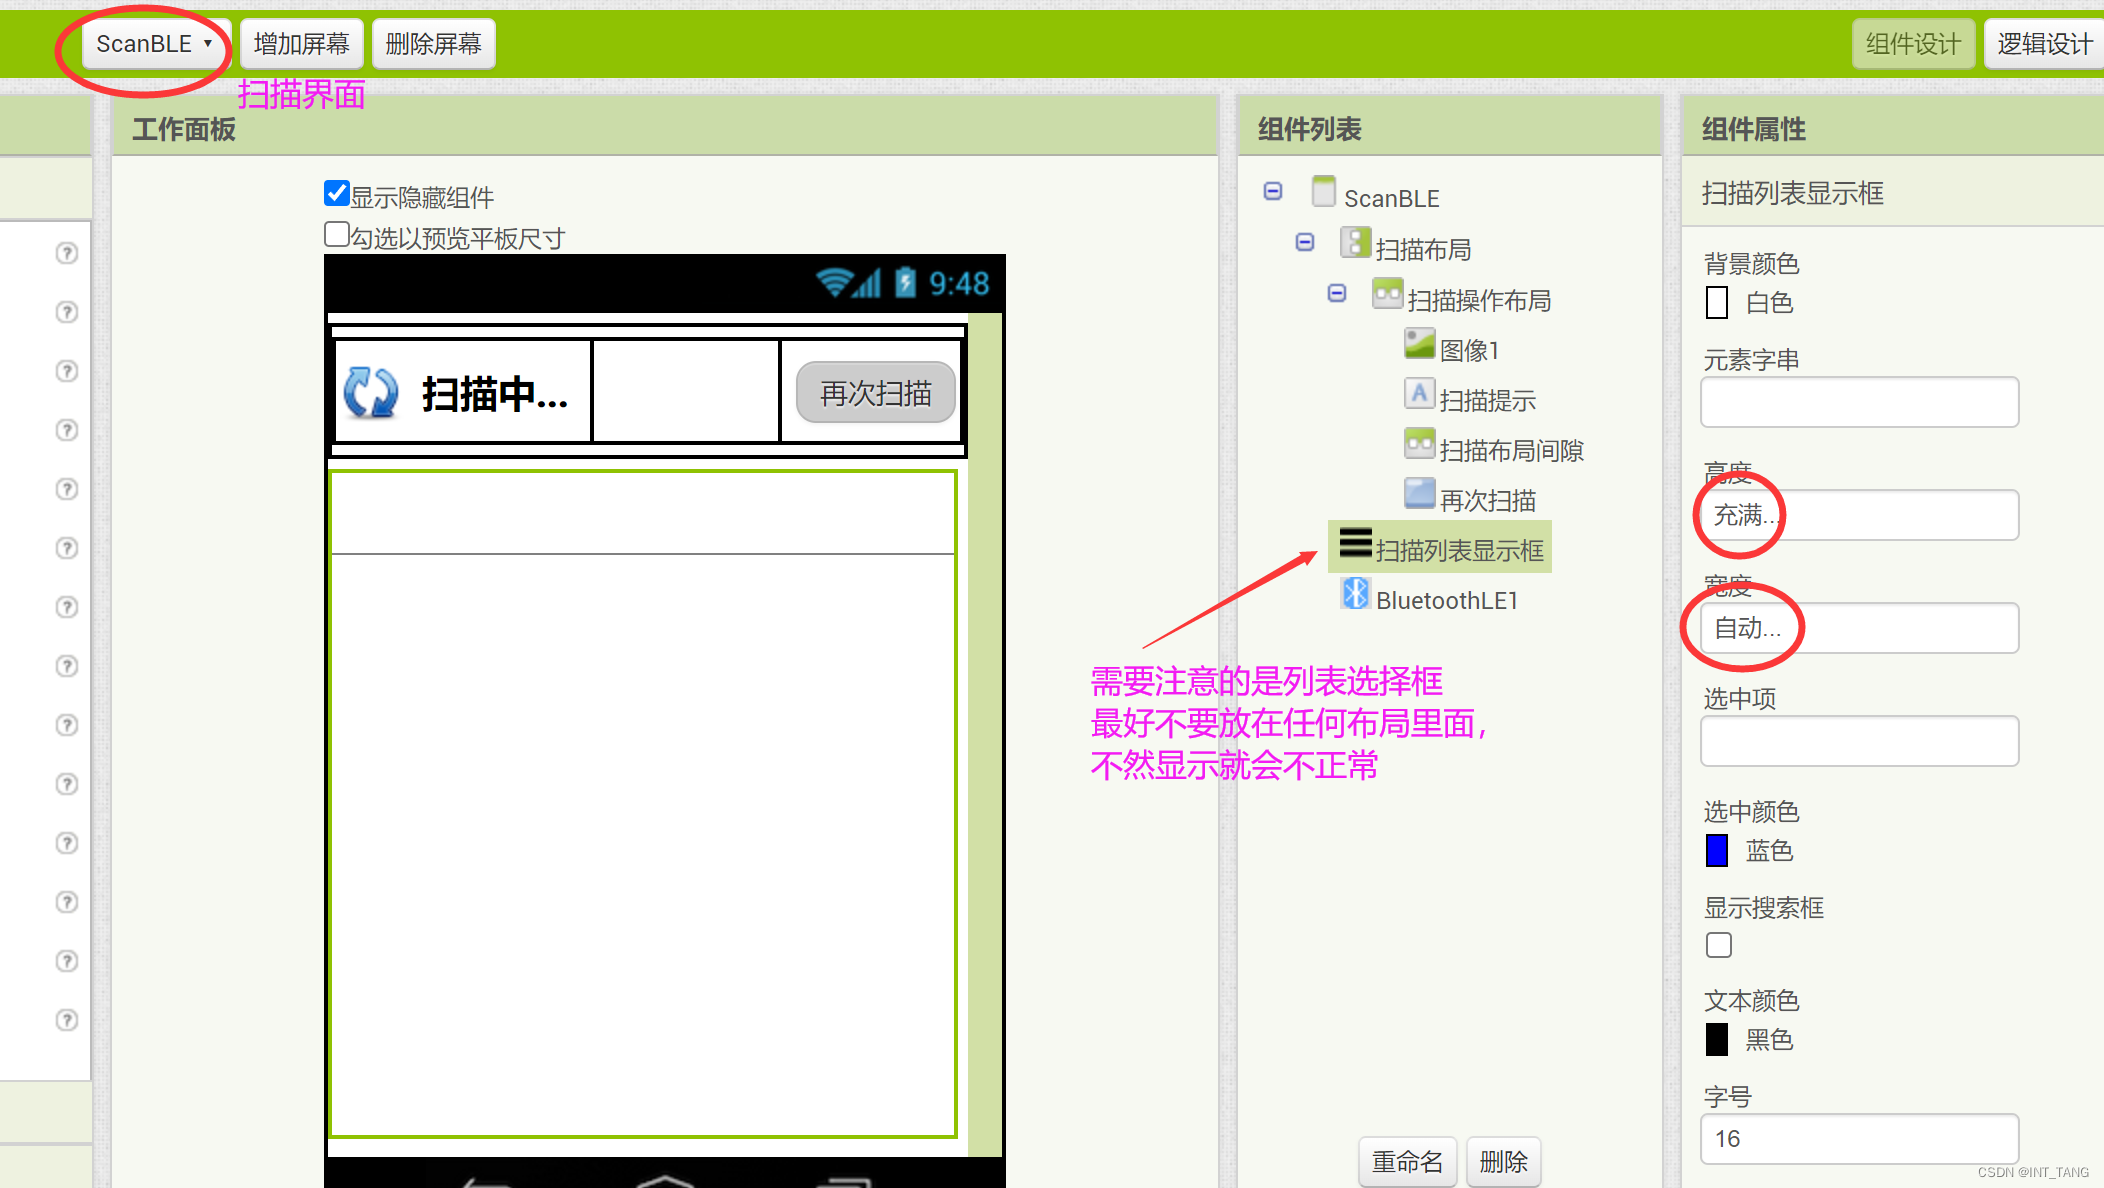
Task: Click the 重命名 button below component list
Action: point(1407,1162)
